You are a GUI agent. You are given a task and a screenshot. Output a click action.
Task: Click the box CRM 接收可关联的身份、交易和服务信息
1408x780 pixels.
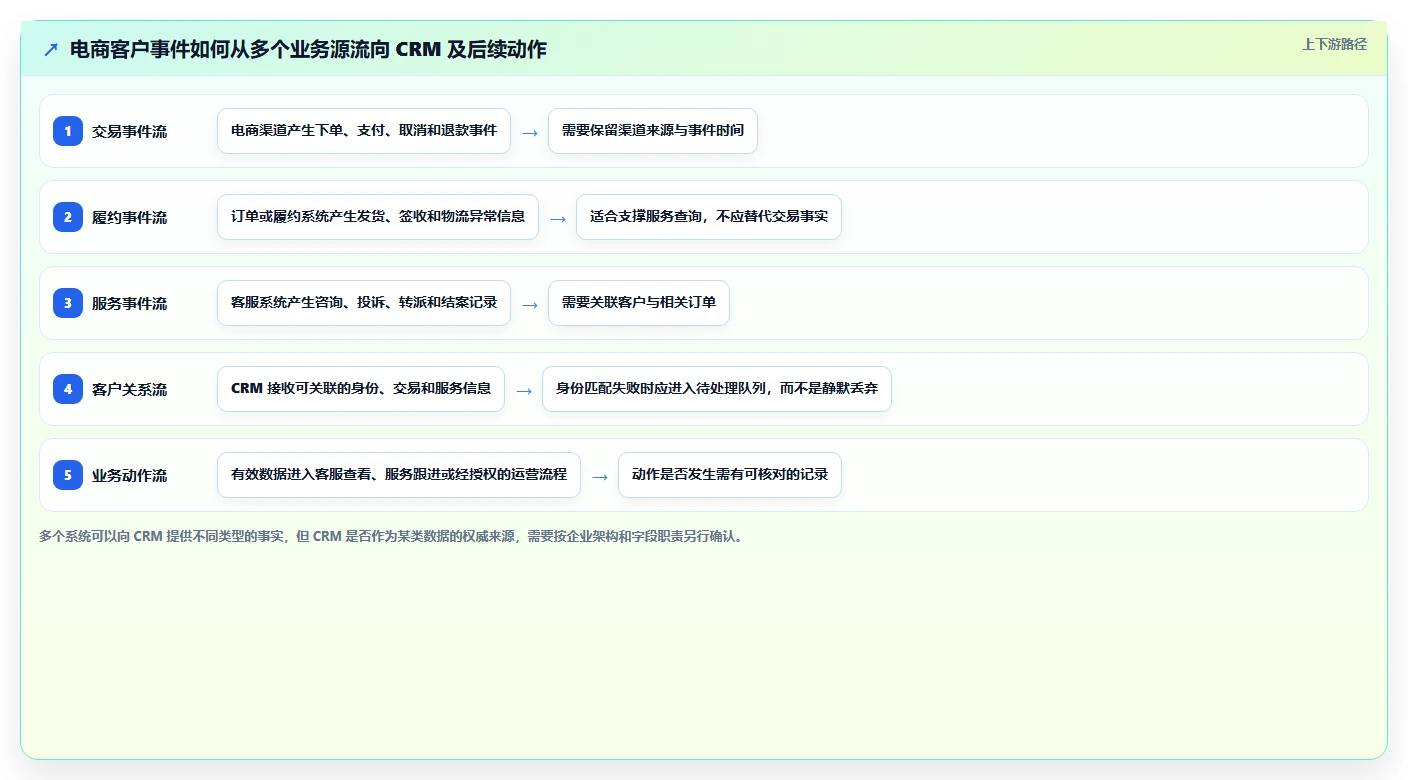tap(361, 389)
